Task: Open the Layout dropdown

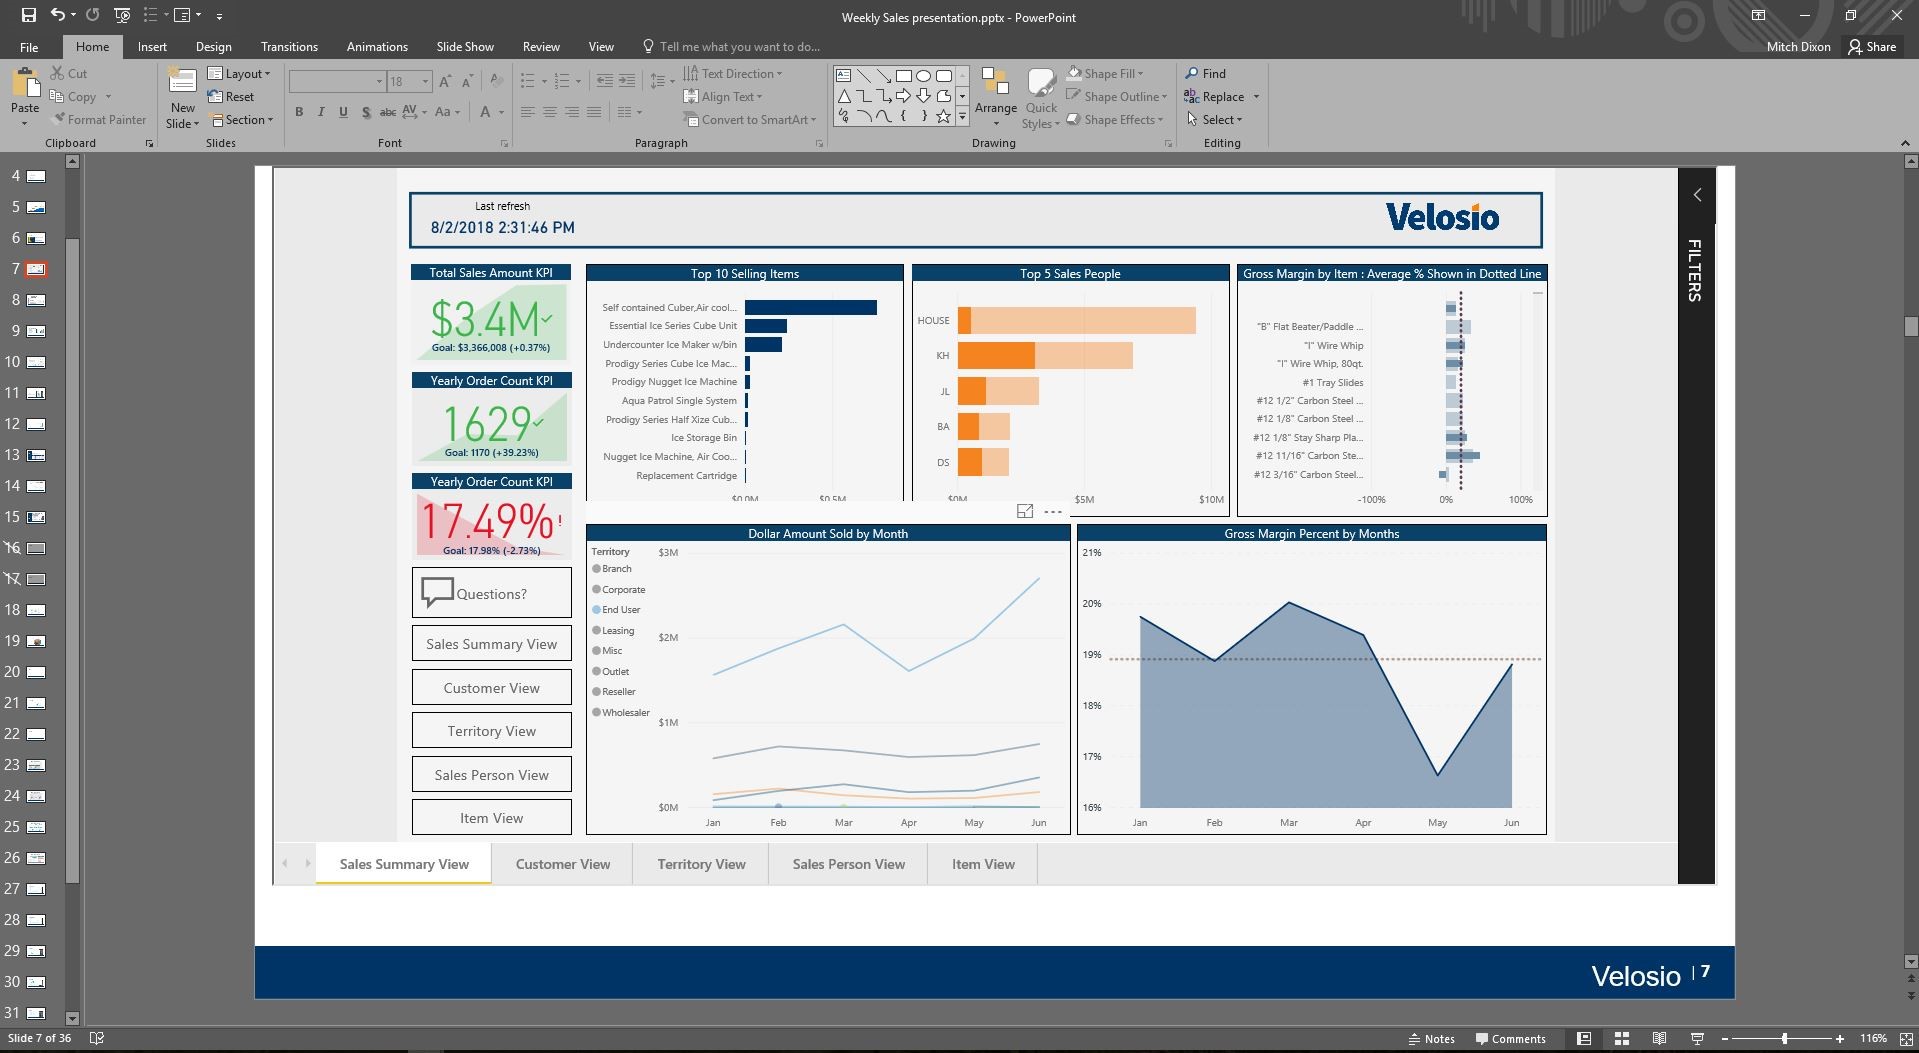Action: pos(239,73)
